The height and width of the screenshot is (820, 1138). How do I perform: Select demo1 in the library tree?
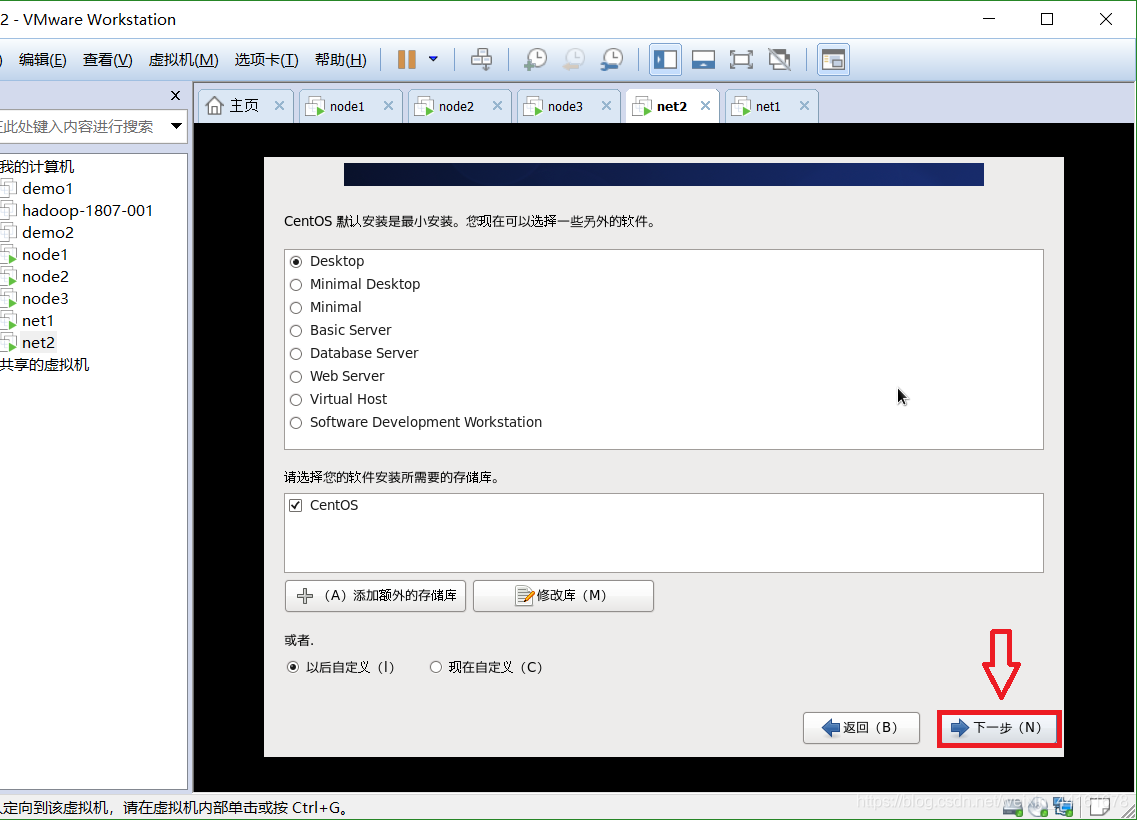[x=47, y=189]
